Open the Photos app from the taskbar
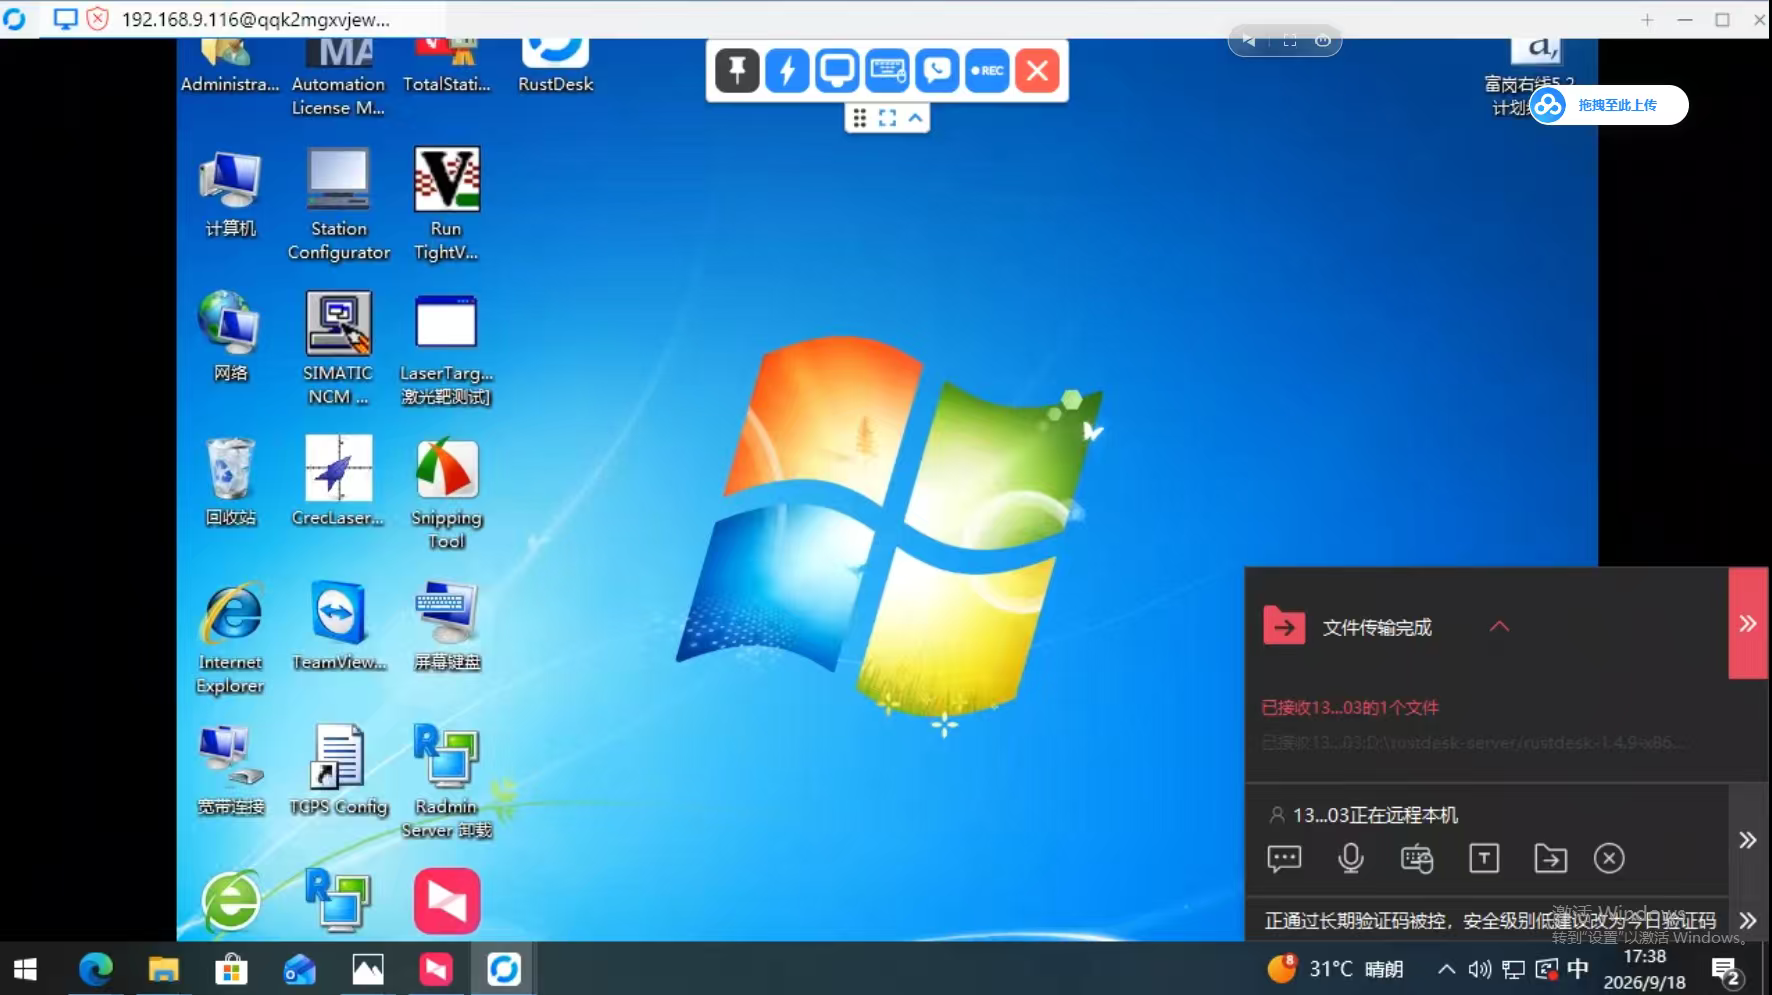The width and height of the screenshot is (1772, 995). (x=368, y=969)
